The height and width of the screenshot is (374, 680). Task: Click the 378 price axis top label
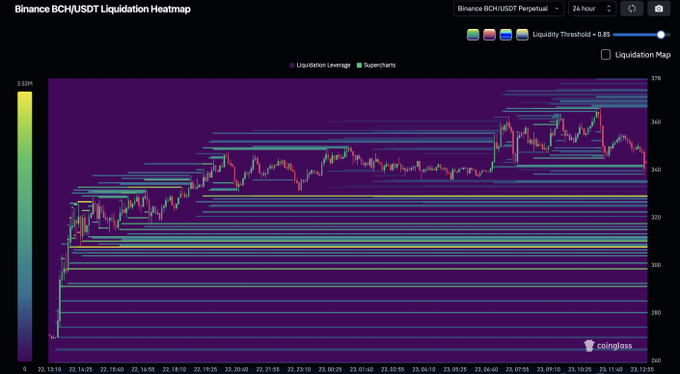(655, 79)
